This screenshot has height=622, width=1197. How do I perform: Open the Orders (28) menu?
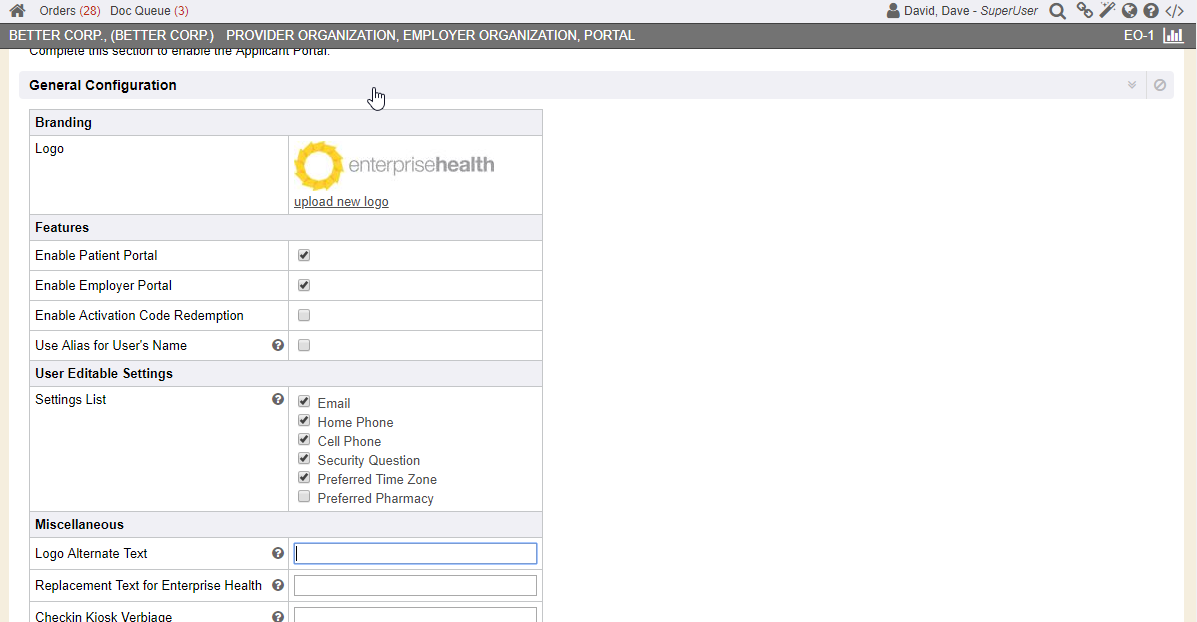[x=69, y=11]
